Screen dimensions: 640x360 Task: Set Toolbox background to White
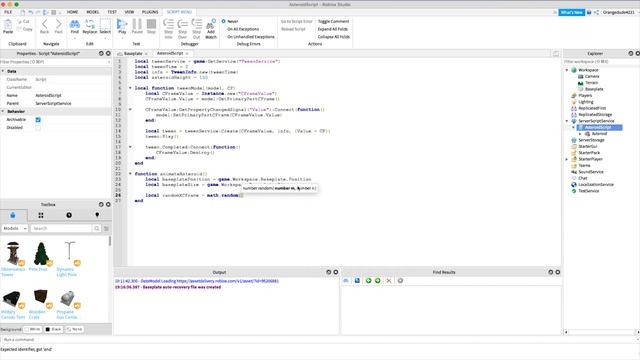[32, 329]
